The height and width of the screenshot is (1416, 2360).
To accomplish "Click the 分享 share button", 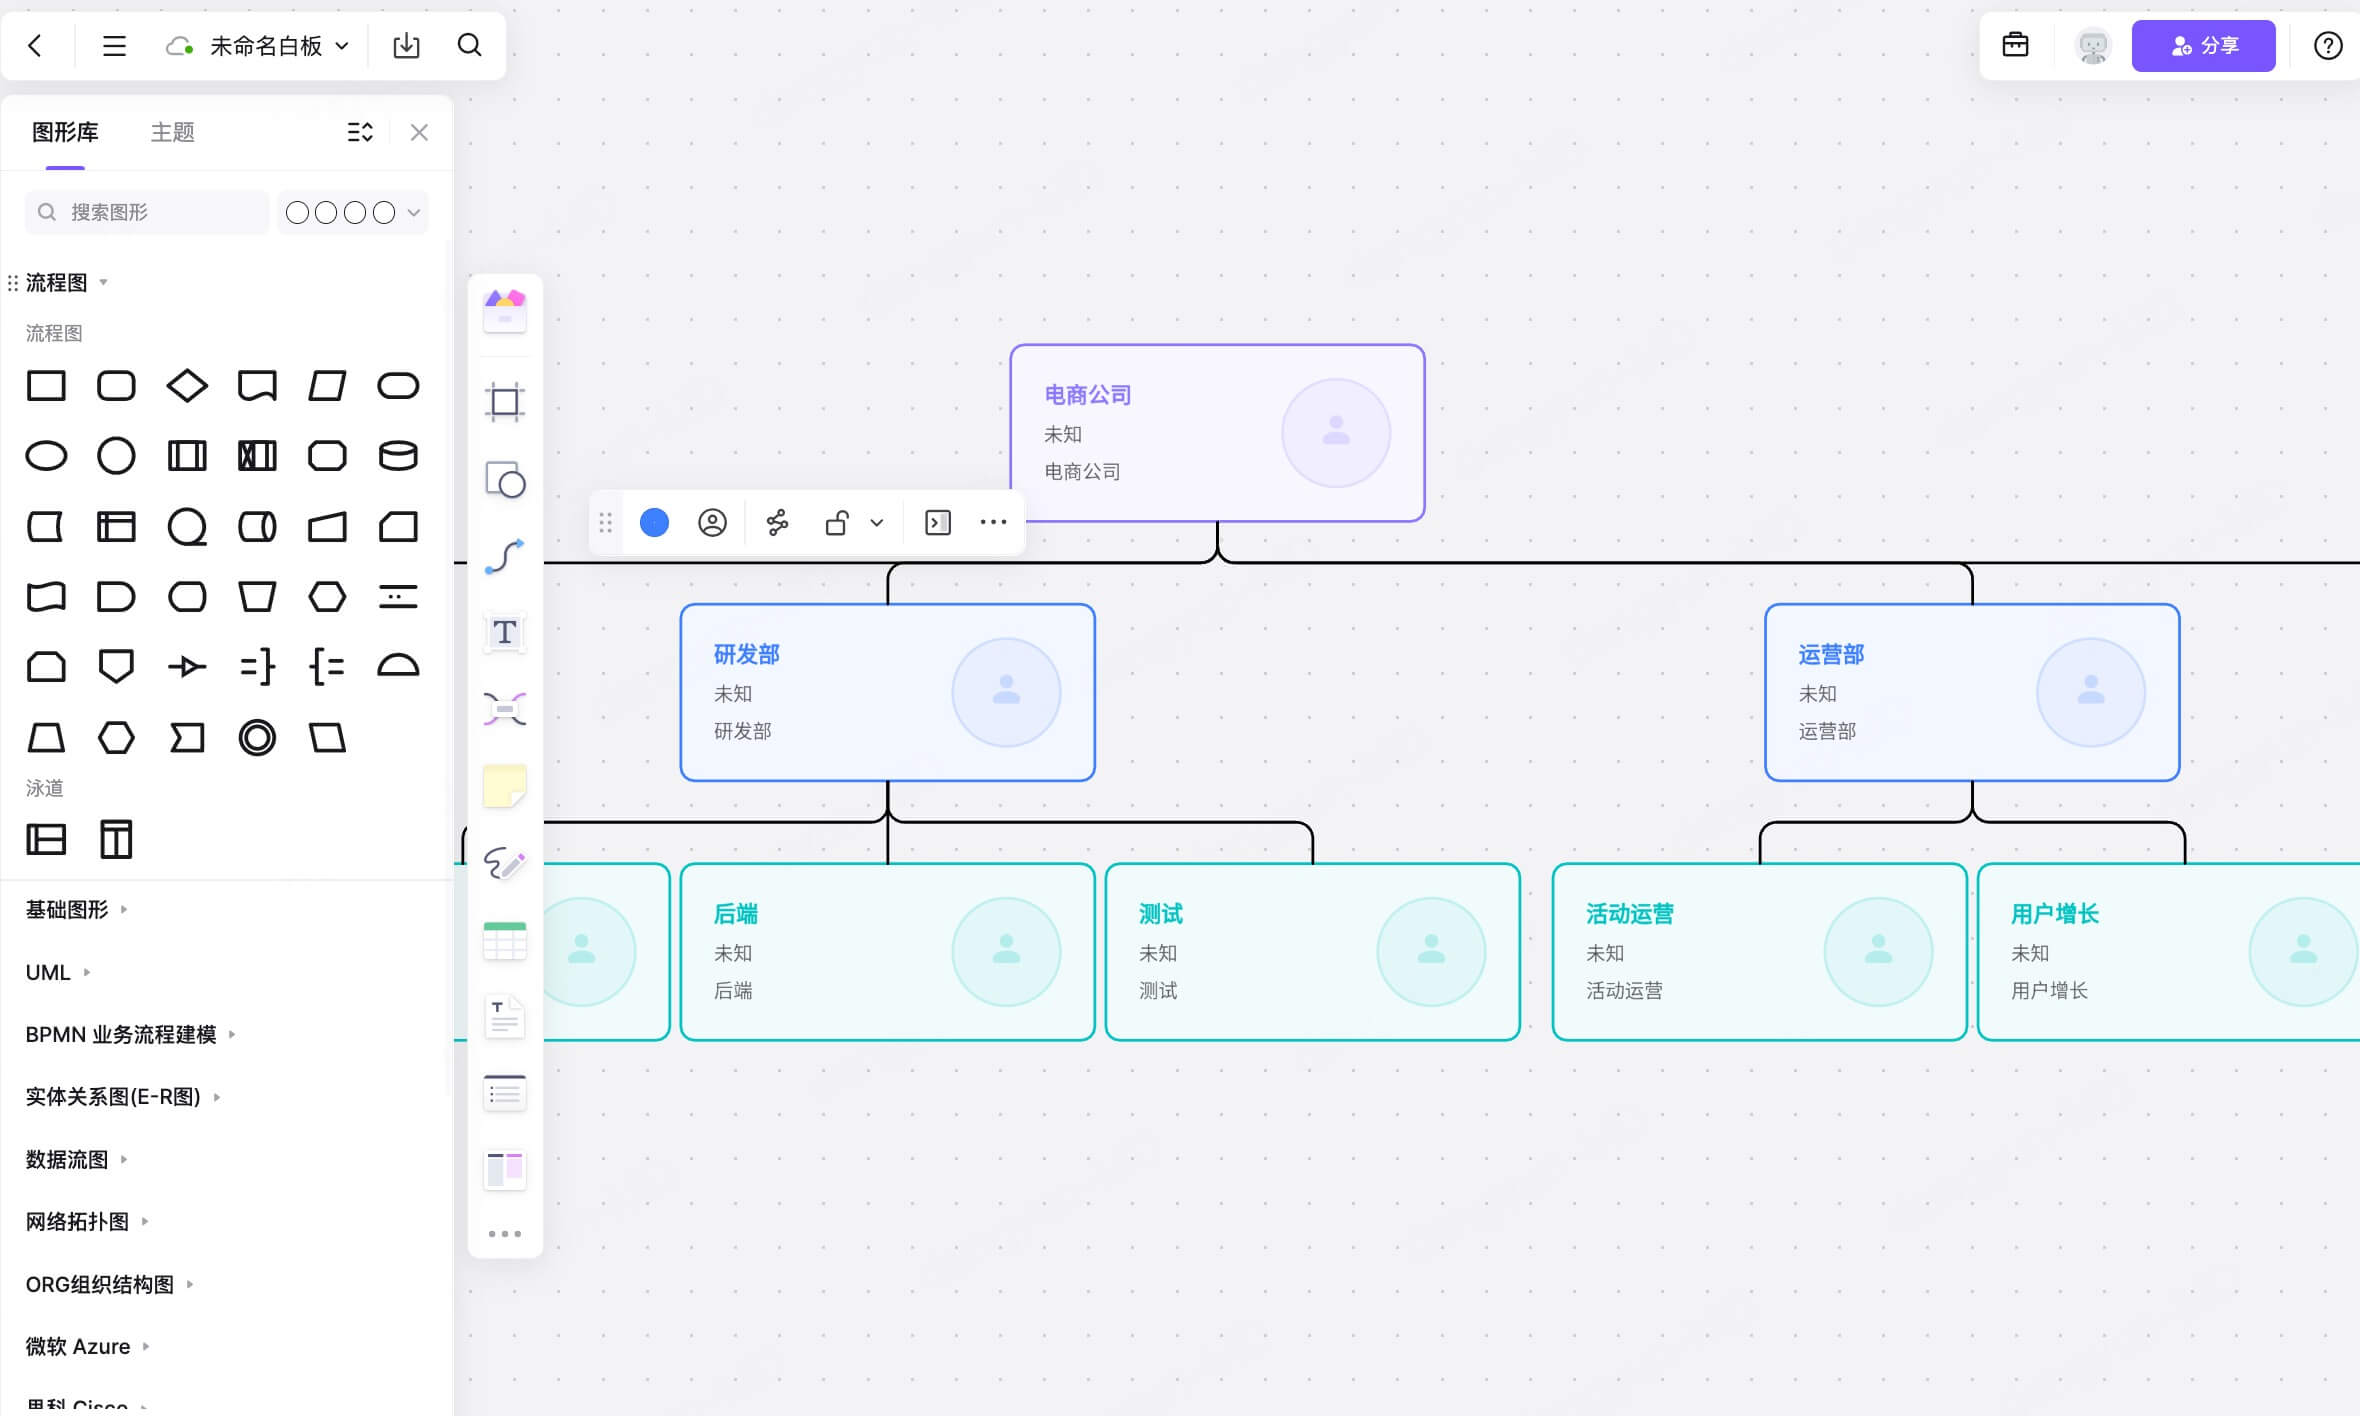I will [2203, 46].
